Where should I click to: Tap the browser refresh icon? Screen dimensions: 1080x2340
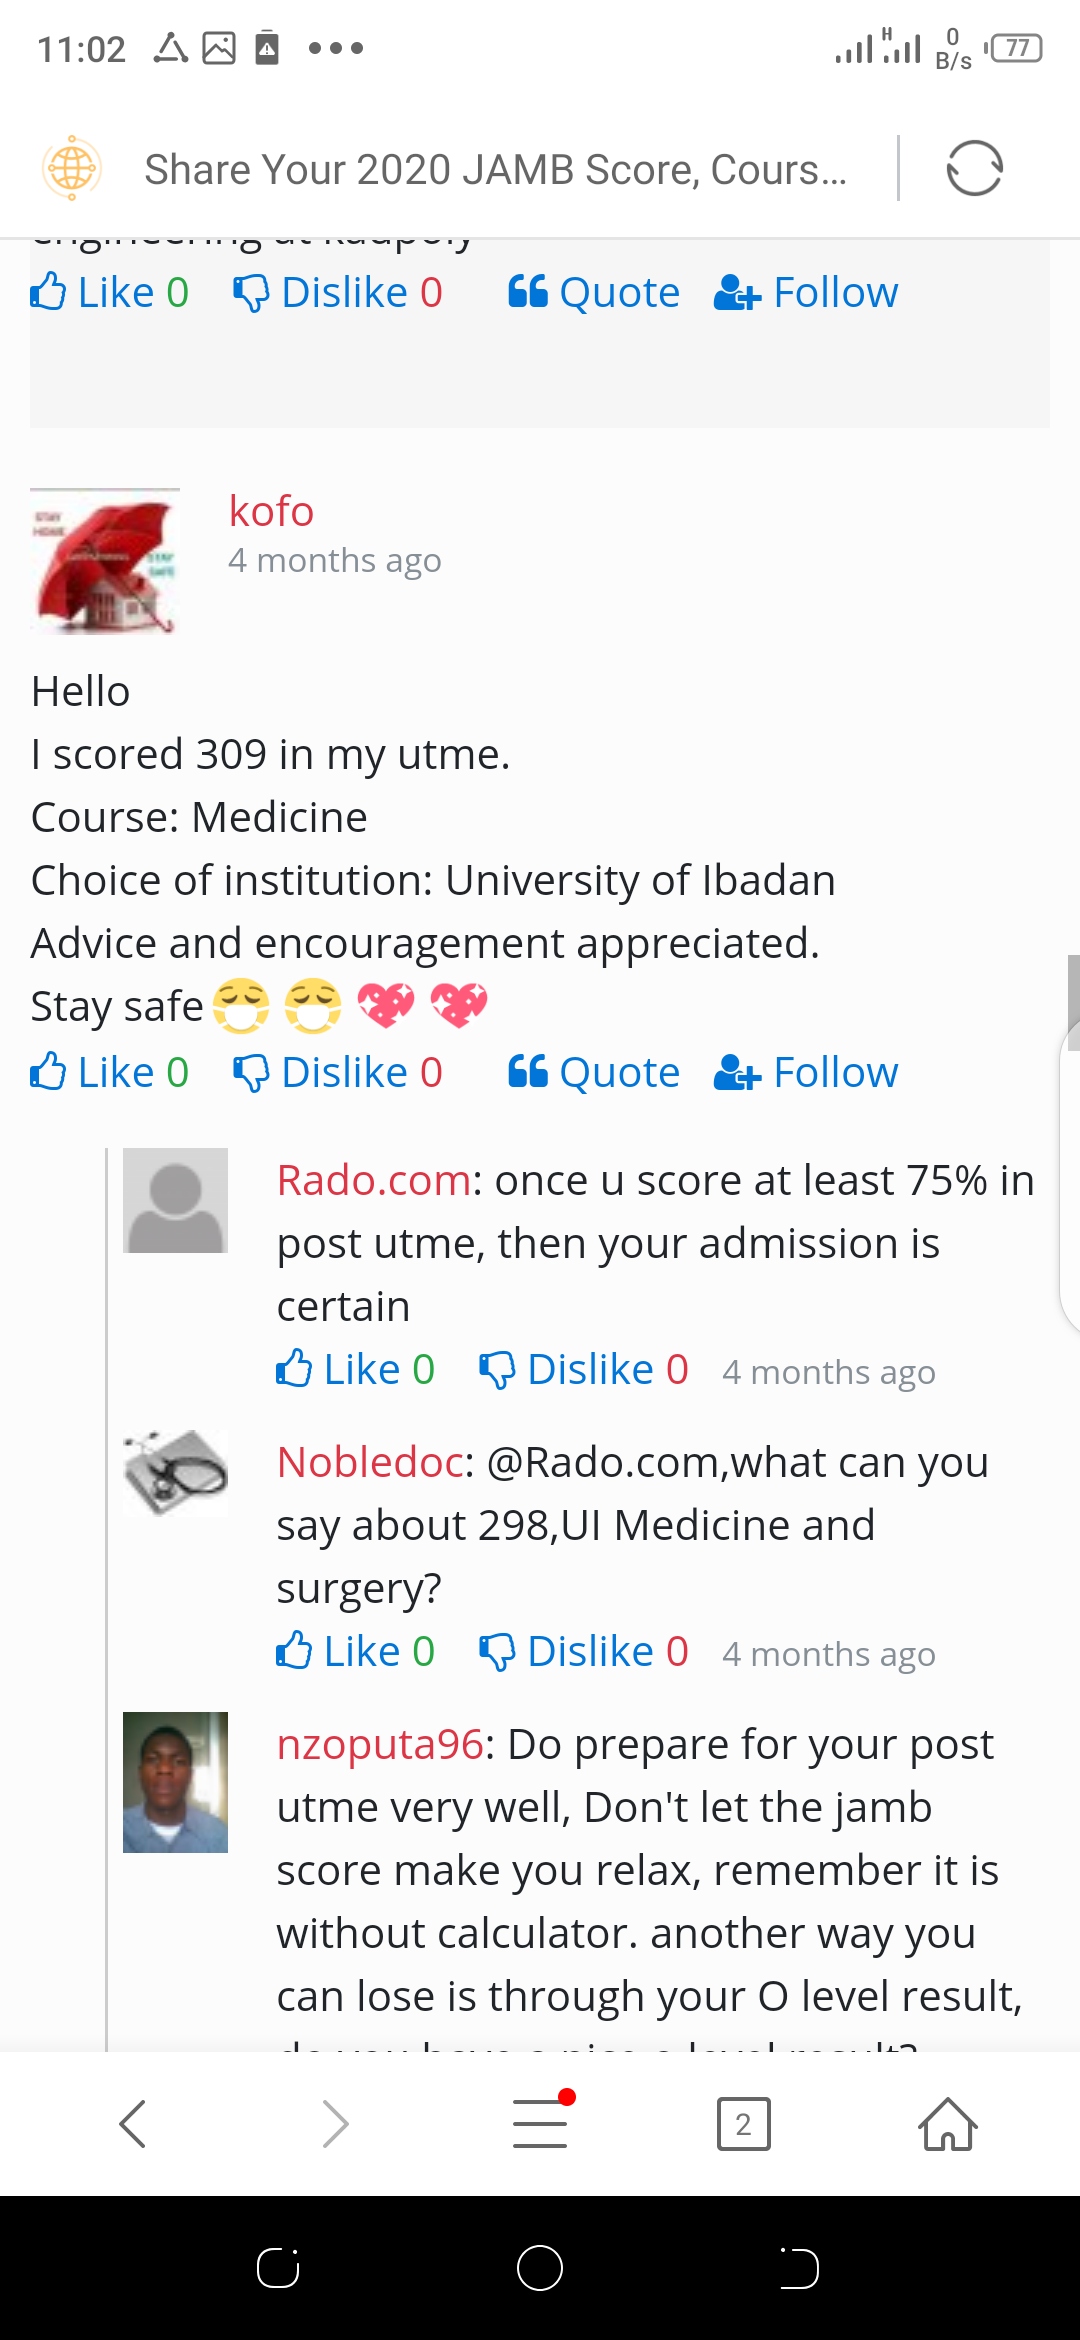click(974, 168)
